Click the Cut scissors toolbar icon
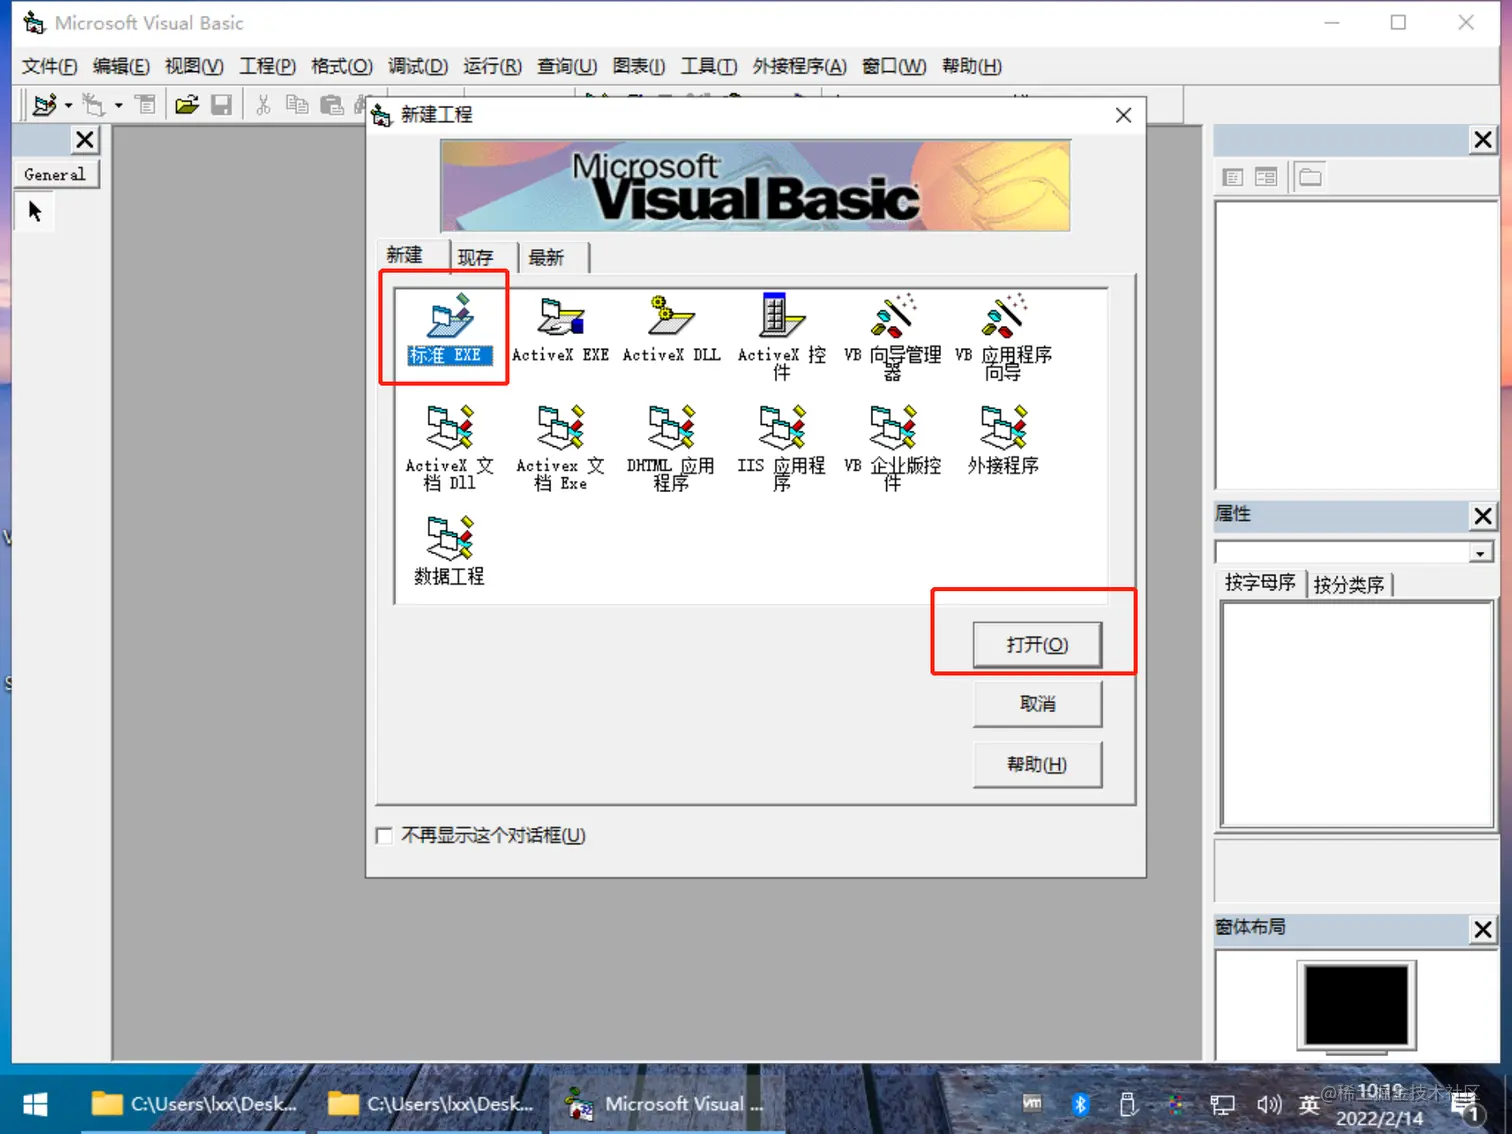This screenshot has height=1134, width=1512. (263, 104)
